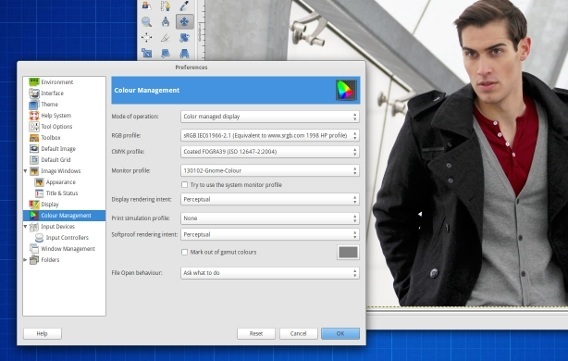Enable Mark out of gamut colours

point(184,252)
